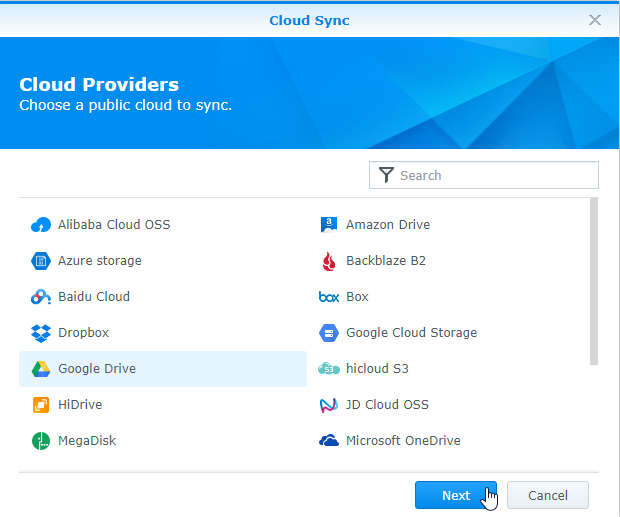620x517 pixels.
Task: Focus the Search input field
Action: click(x=484, y=175)
